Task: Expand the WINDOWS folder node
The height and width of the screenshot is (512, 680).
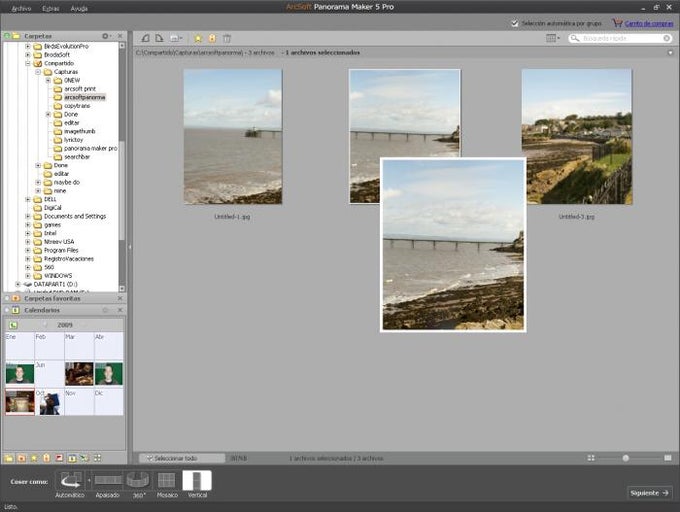Action: [x=28, y=276]
